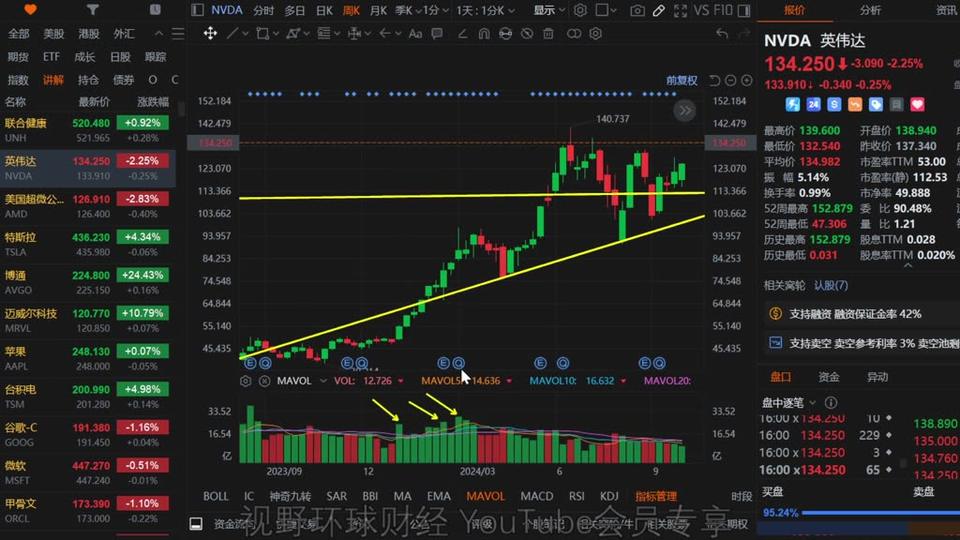Select the rectangle shape drawing tool
Viewport: 960px width, 540px height.
pyautogui.click(x=263, y=34)
